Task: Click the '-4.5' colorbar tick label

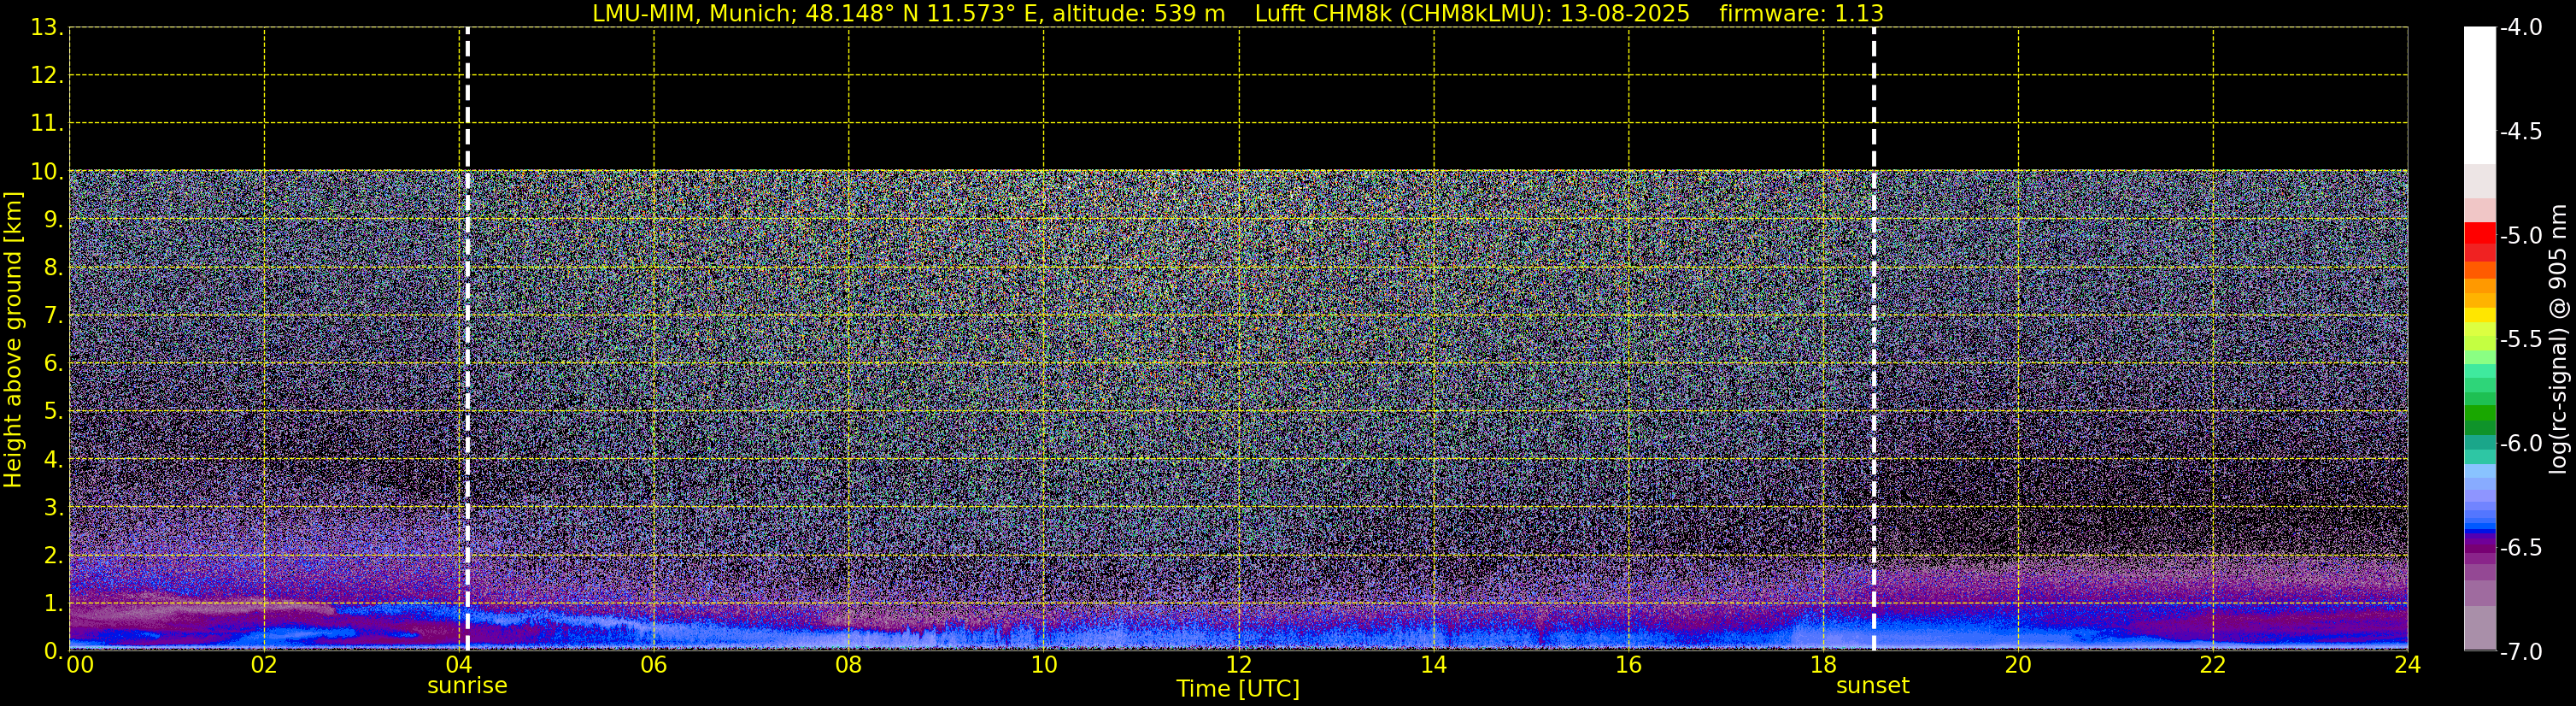Action: pos(2520,132)
